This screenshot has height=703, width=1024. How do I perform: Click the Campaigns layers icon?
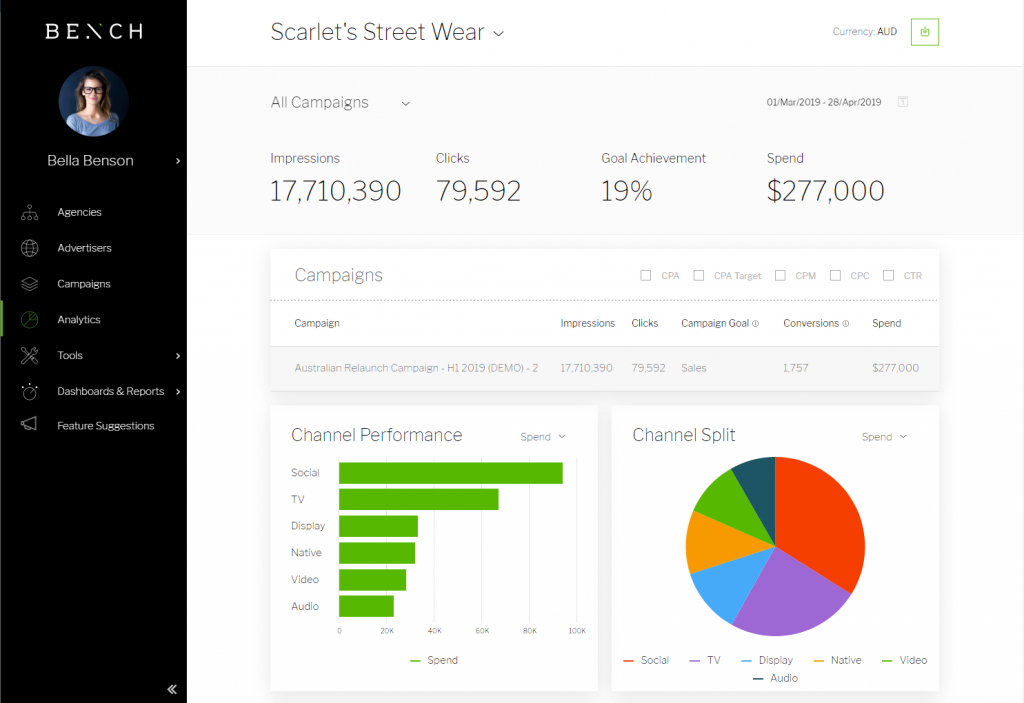(29, 284)
